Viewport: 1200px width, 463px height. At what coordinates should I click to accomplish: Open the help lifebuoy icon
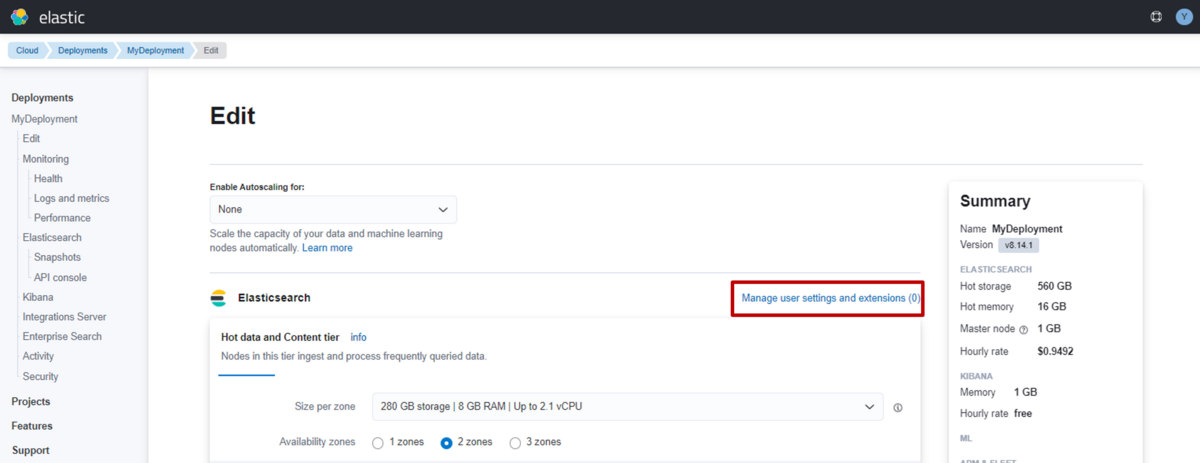point(1156,17)
